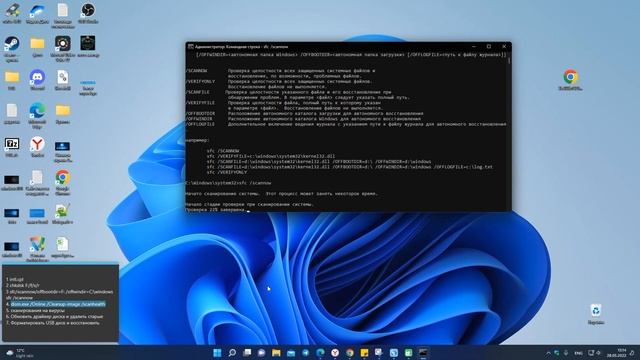Click the microphone icon in system tray
640x360 pixels.
(566, 353)
